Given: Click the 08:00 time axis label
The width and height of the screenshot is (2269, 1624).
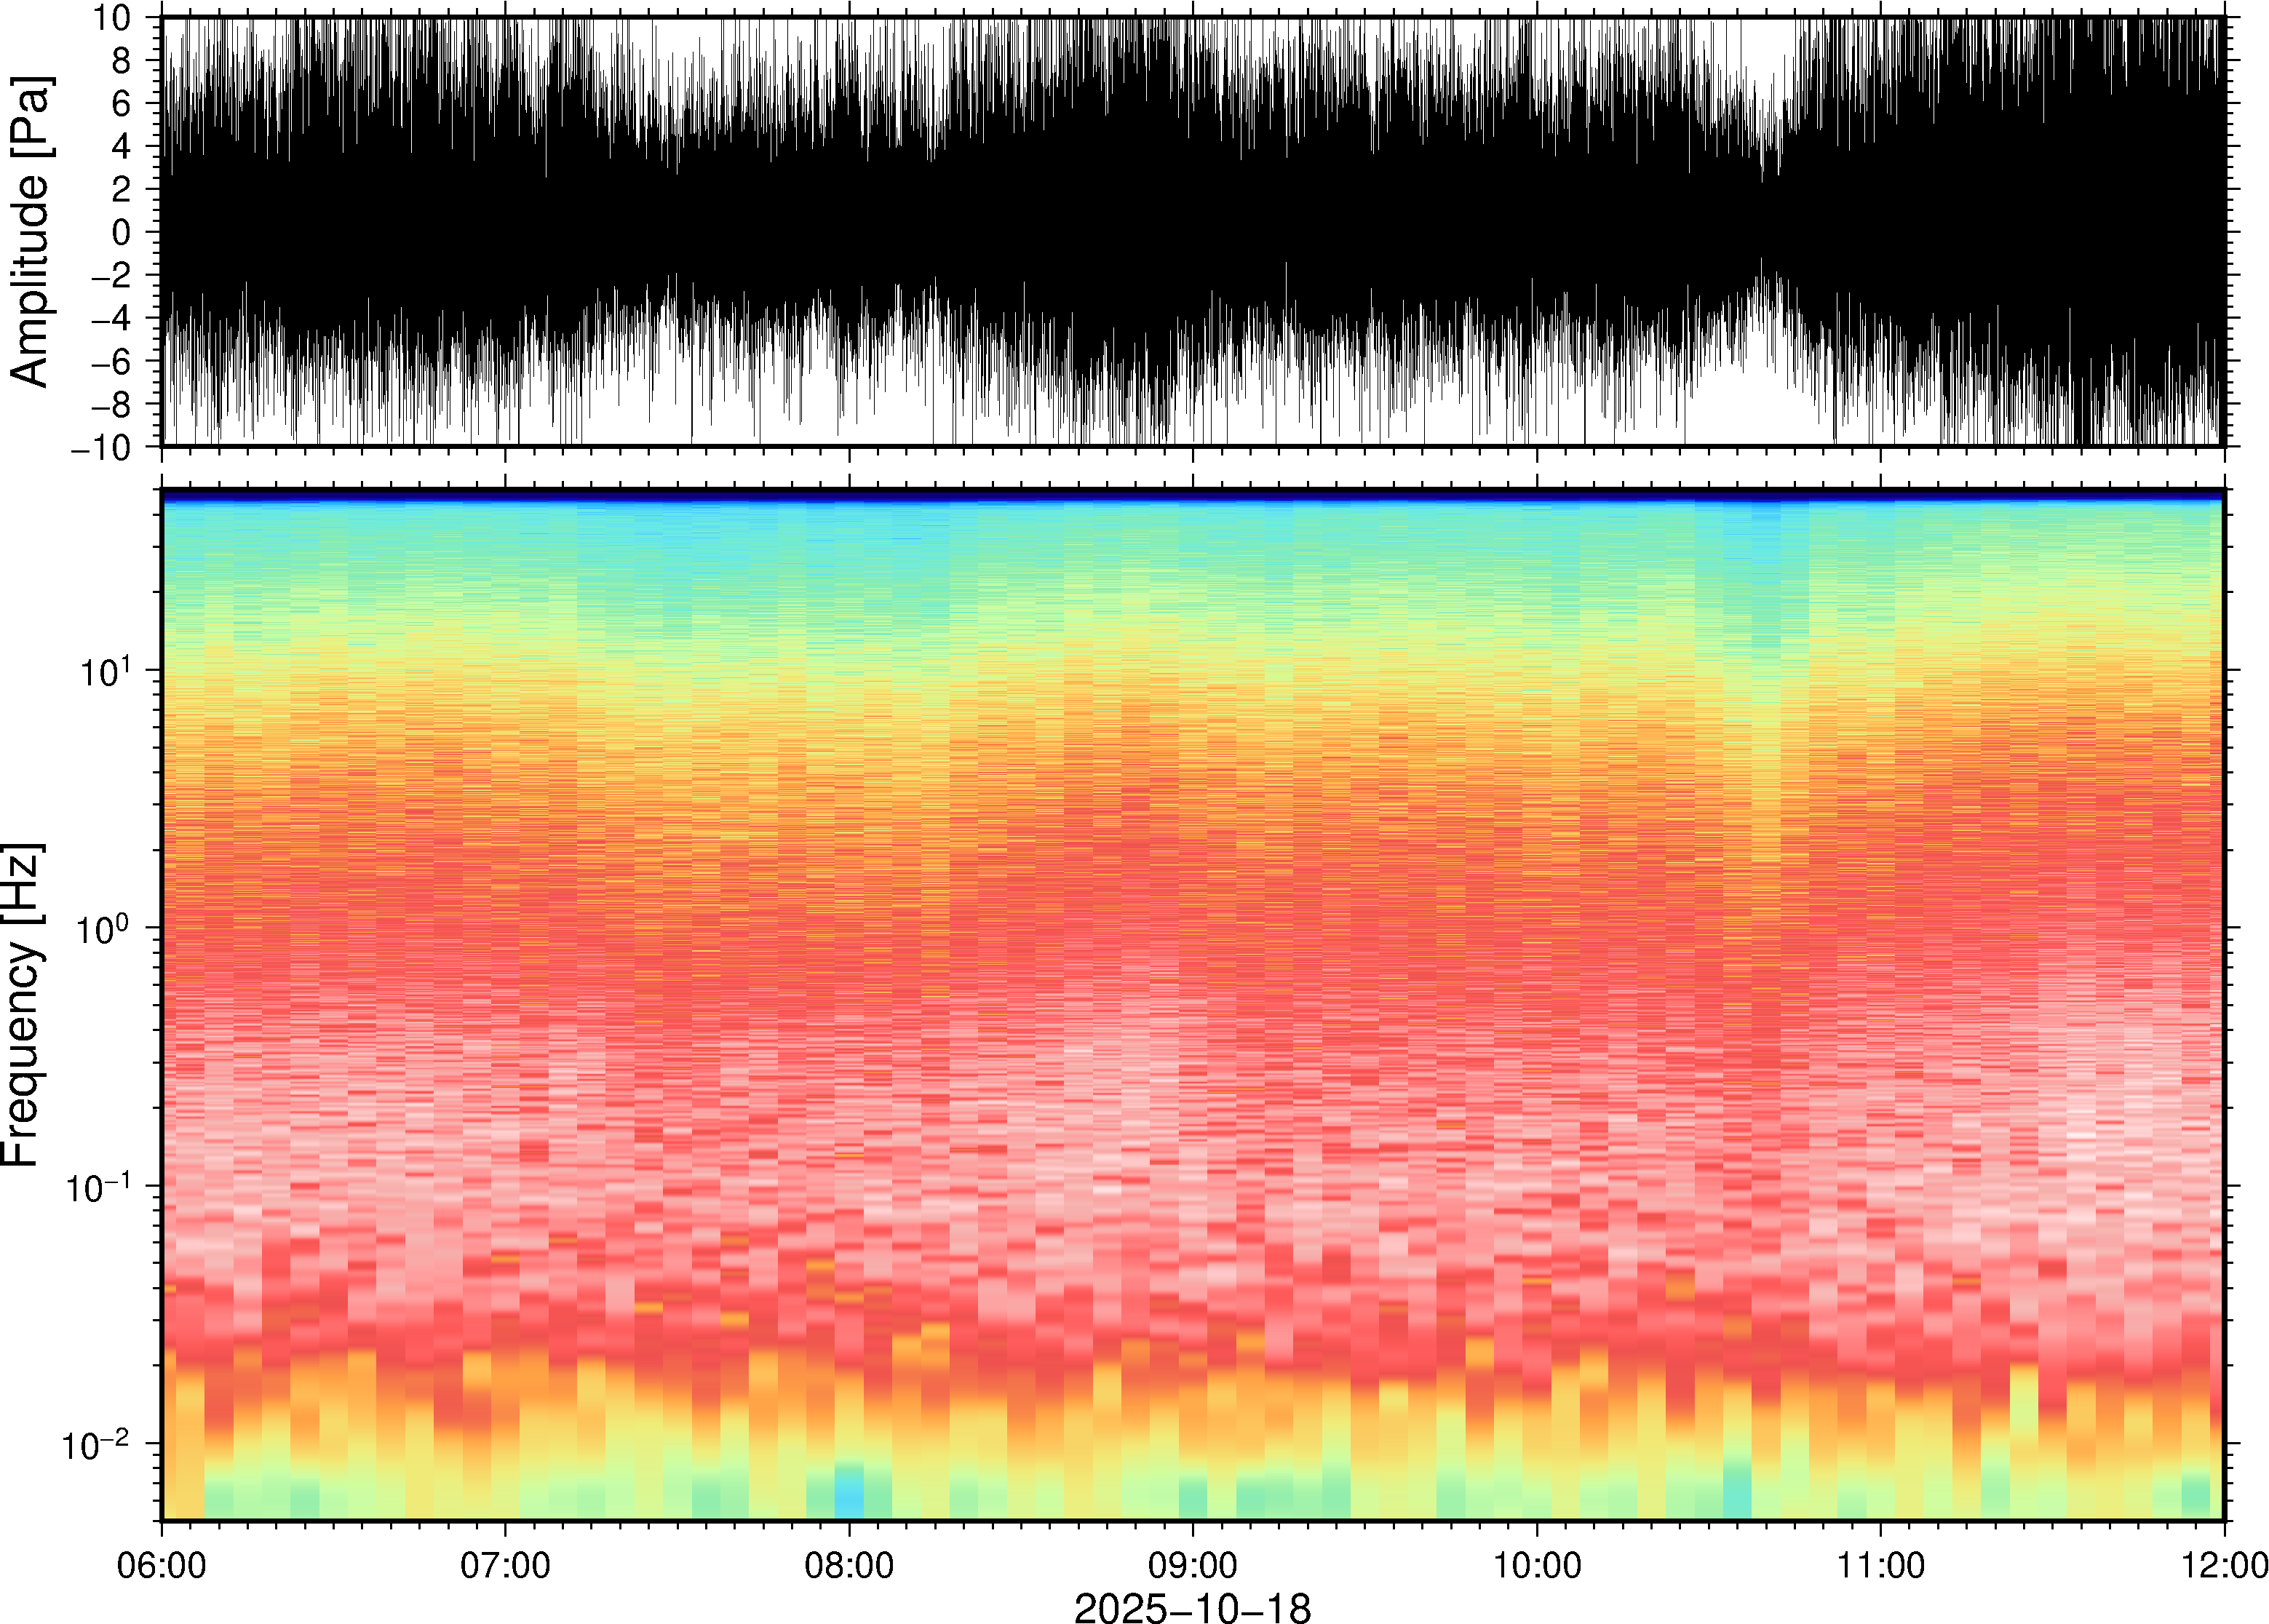Looking at the screenshot, I should click(849, 1565).
